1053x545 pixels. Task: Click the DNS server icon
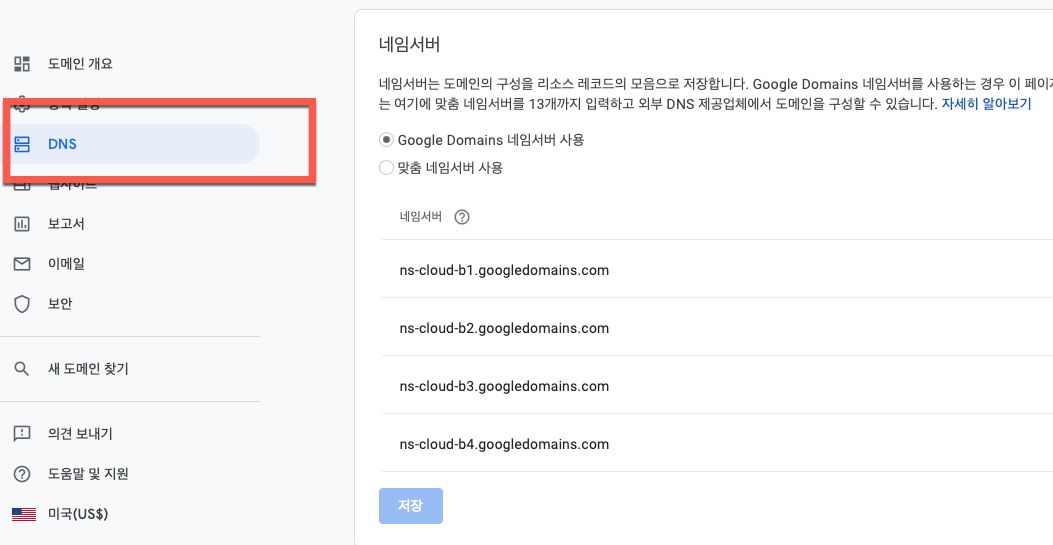click(22, 144)
